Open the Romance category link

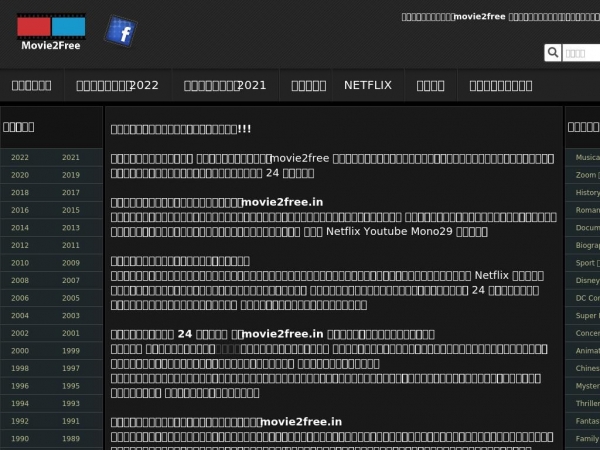click(587, 210)
